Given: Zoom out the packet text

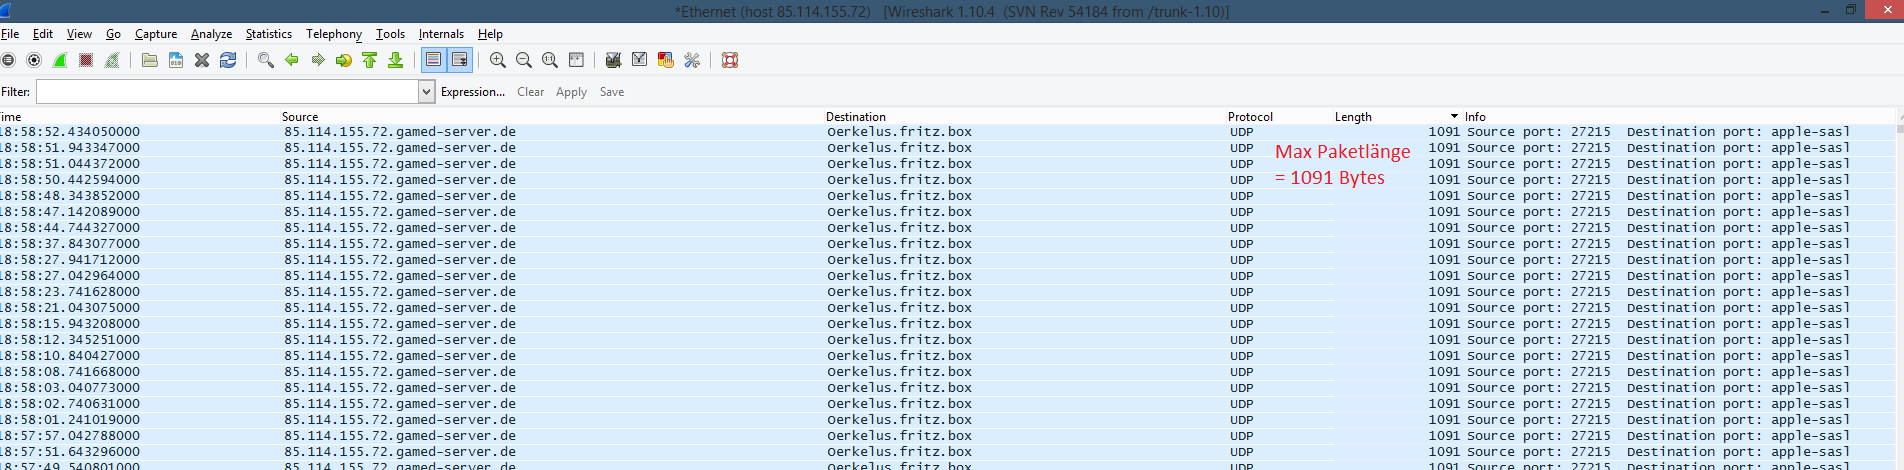Looking at the screenshot, I should pyautogui.click(x=523, y=60).
